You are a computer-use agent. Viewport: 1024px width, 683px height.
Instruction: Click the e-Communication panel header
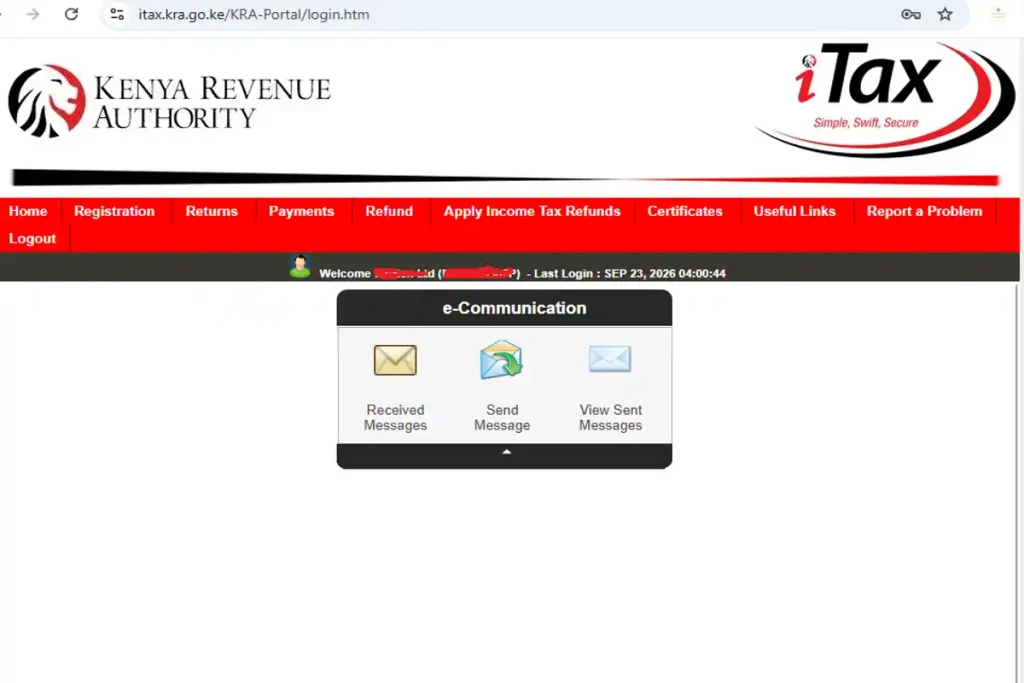tap(504, 308)
